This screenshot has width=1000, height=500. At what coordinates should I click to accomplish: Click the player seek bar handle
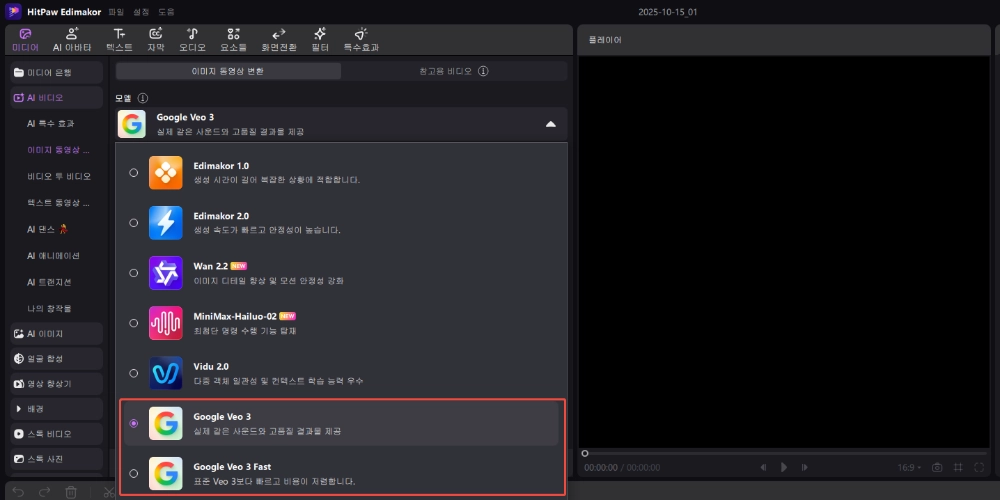pos(585,453)
